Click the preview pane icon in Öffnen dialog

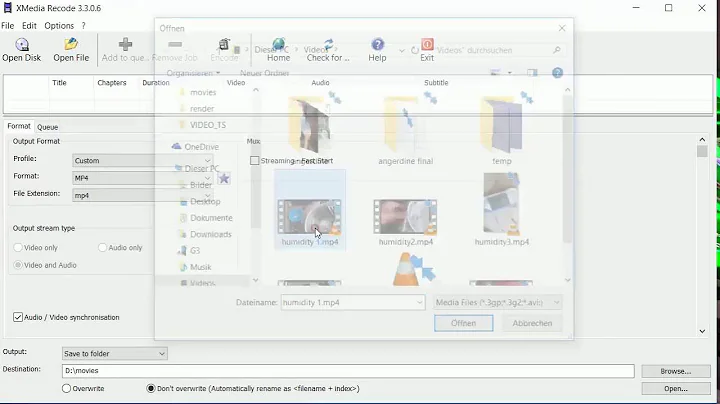point(532,73)
